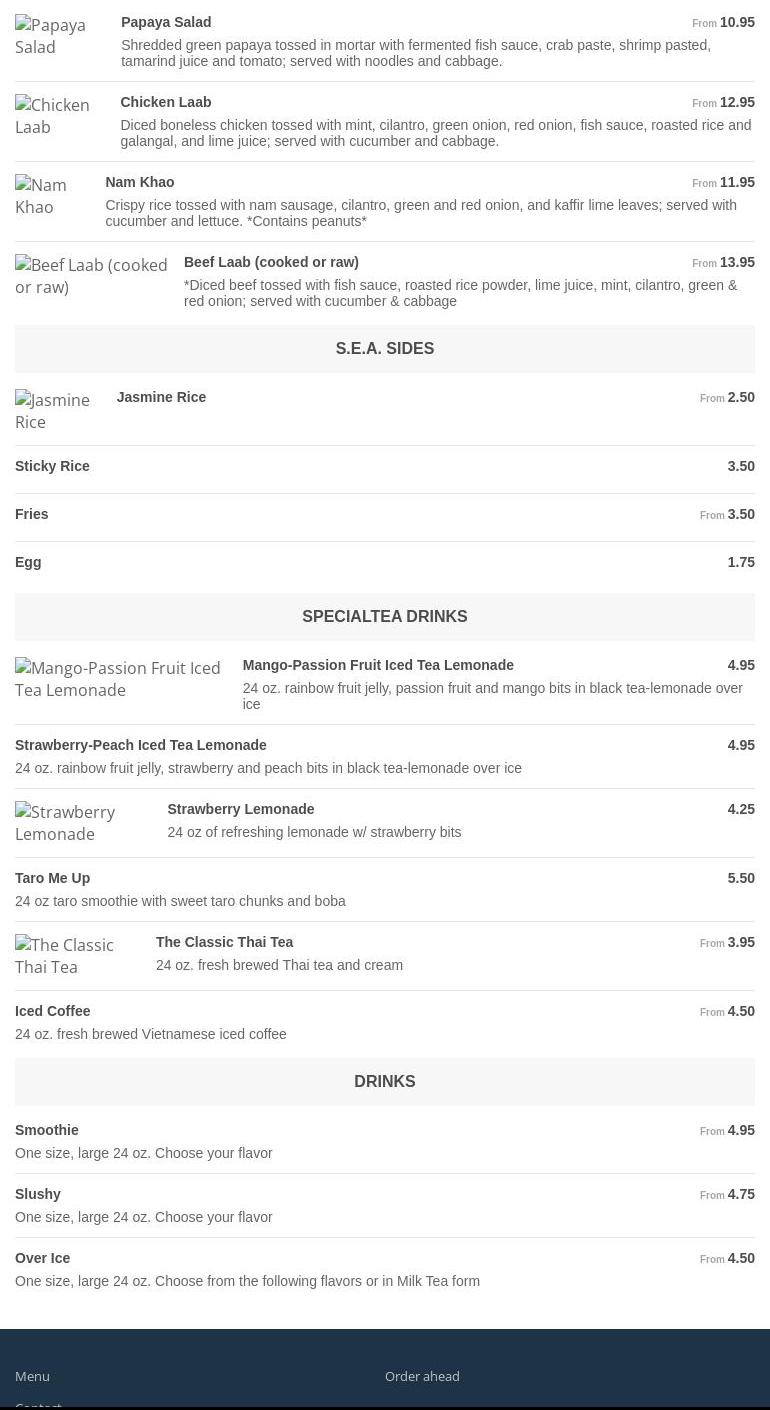Viewport: 770px width, 1410px height.
Task: Add the Egg side item
Action: pyautogui.click(x=28, y=562)
